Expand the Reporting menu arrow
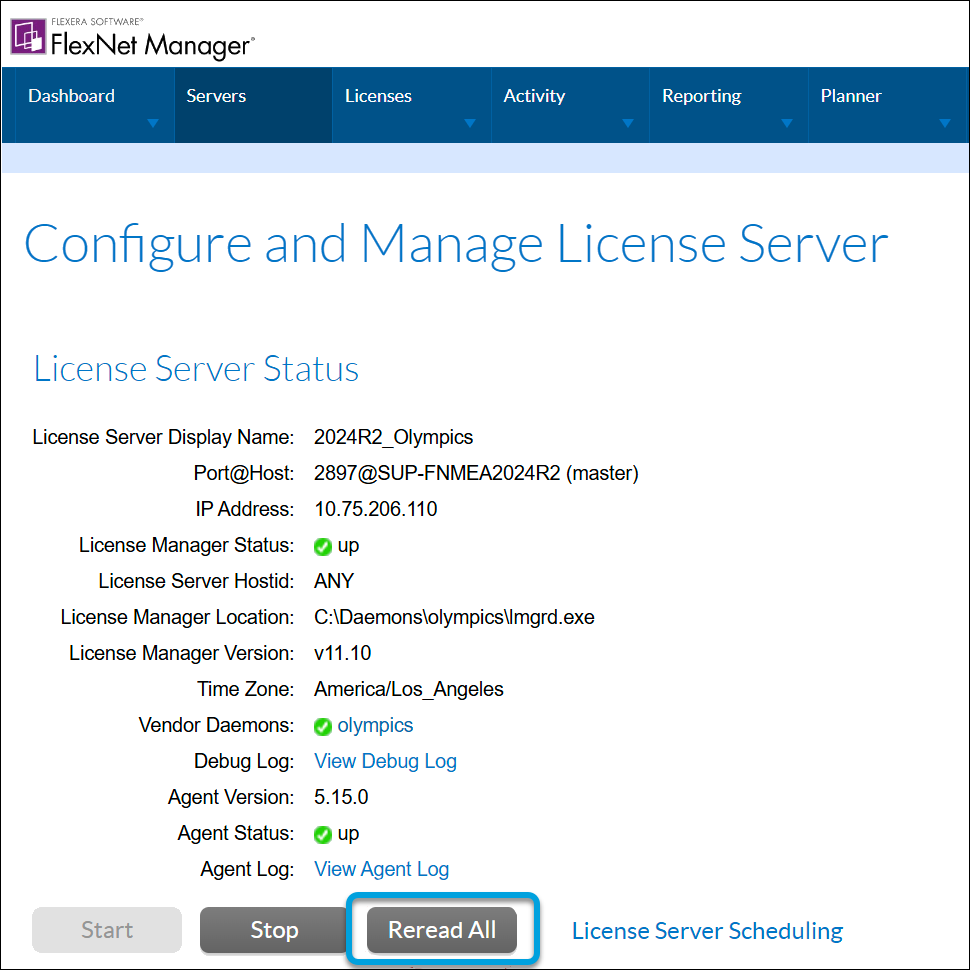 point(787,123)
